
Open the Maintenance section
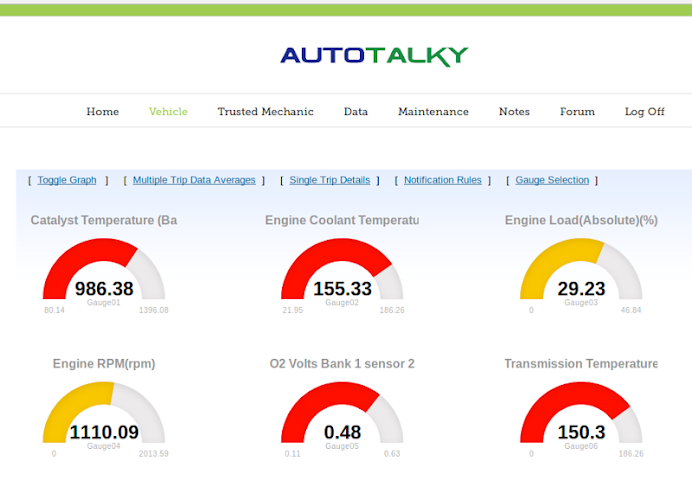tap(433, 112)
